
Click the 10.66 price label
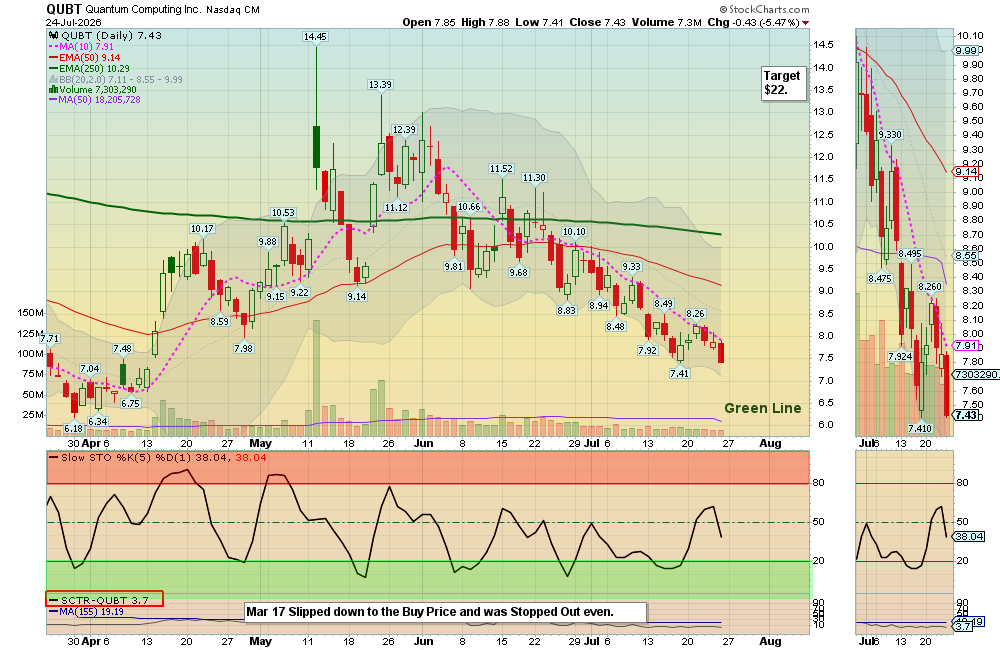click(469, 207)
